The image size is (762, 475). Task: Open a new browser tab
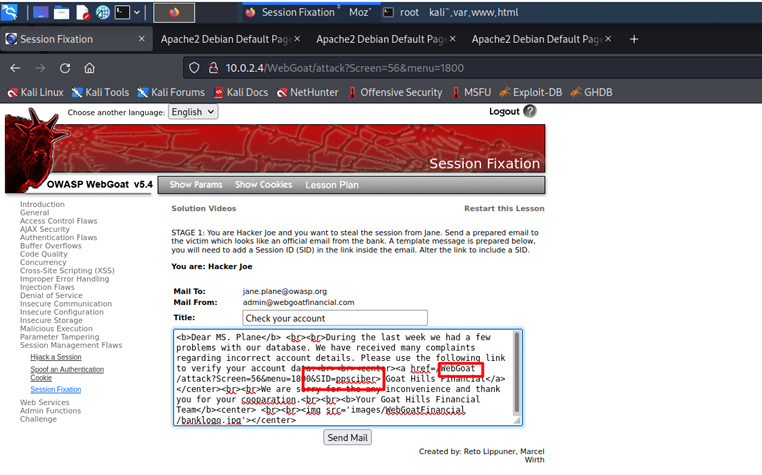point(633,39)
